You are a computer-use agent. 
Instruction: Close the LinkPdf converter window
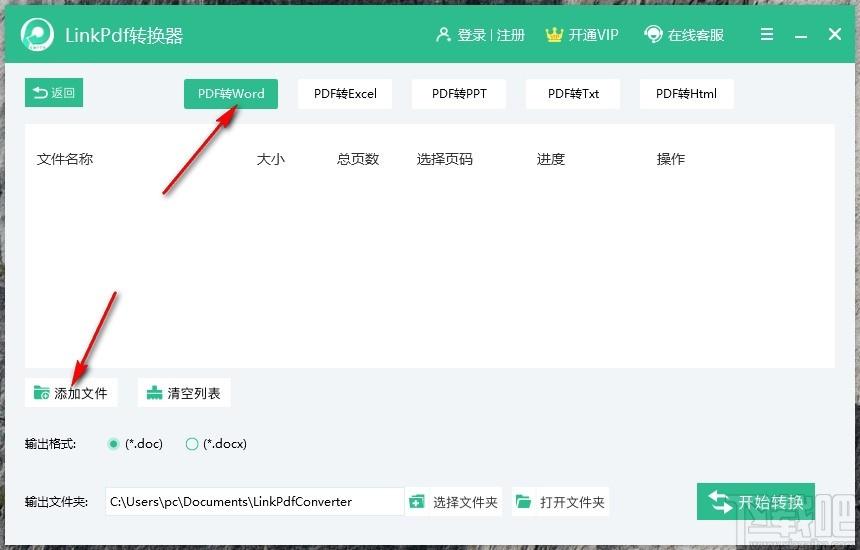[x=835, y=34]
